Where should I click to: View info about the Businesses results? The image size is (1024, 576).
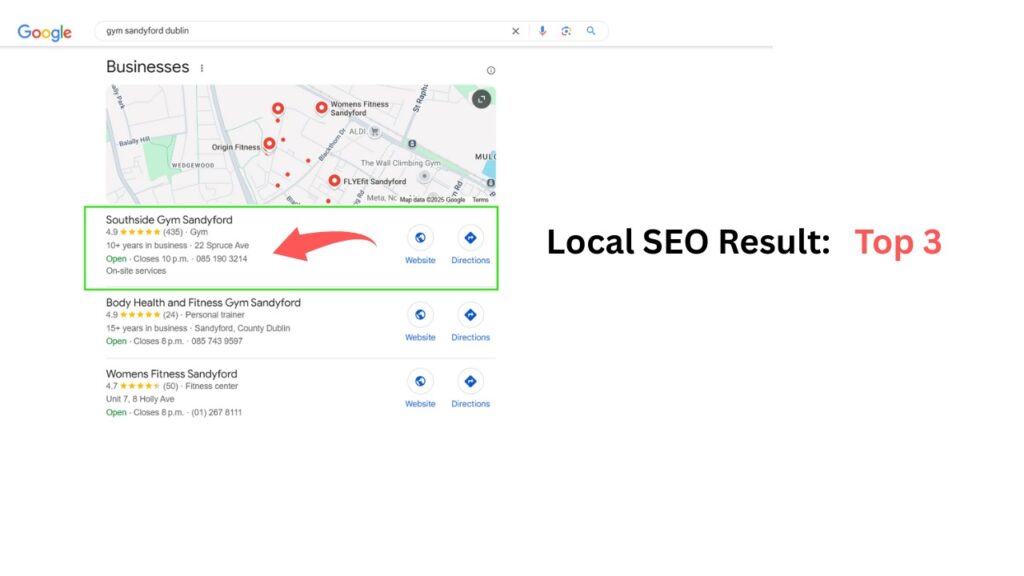point(490,70)
